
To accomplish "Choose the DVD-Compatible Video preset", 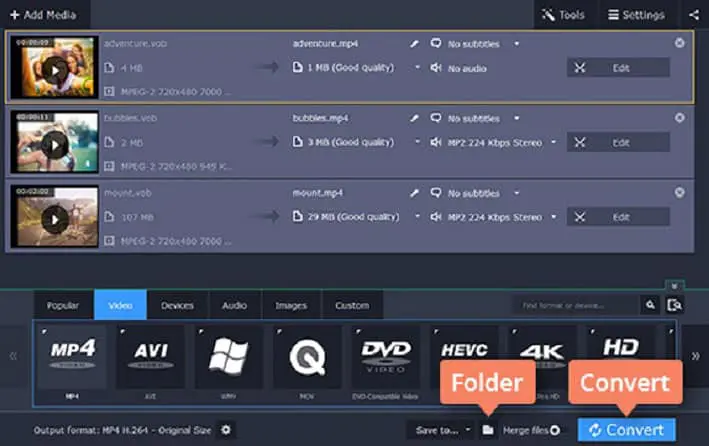I will coord(386,359).
